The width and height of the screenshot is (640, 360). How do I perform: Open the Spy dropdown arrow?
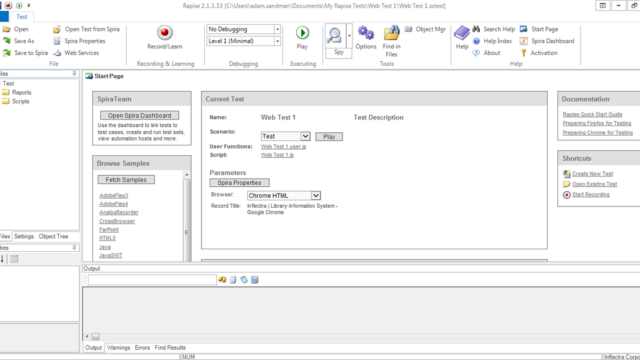click(349, 36)
